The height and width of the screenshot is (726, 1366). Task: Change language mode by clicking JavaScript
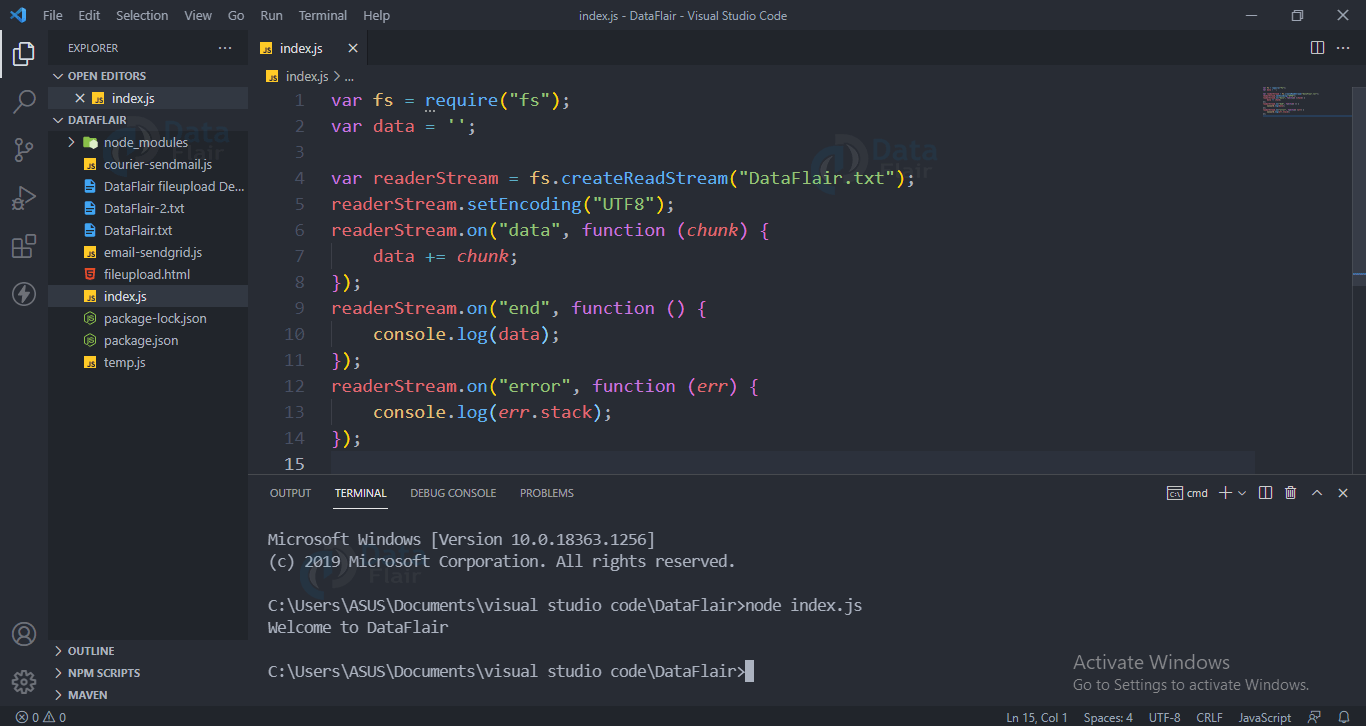pos(1264,717)
